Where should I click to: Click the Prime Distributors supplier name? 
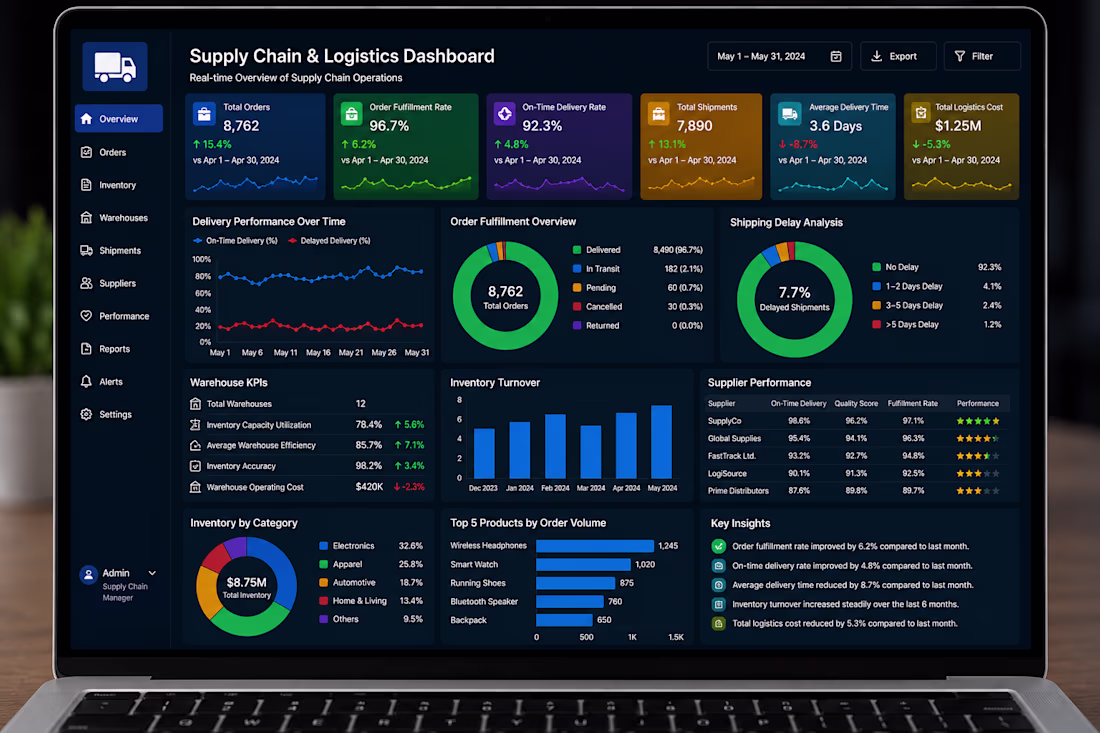738,491
